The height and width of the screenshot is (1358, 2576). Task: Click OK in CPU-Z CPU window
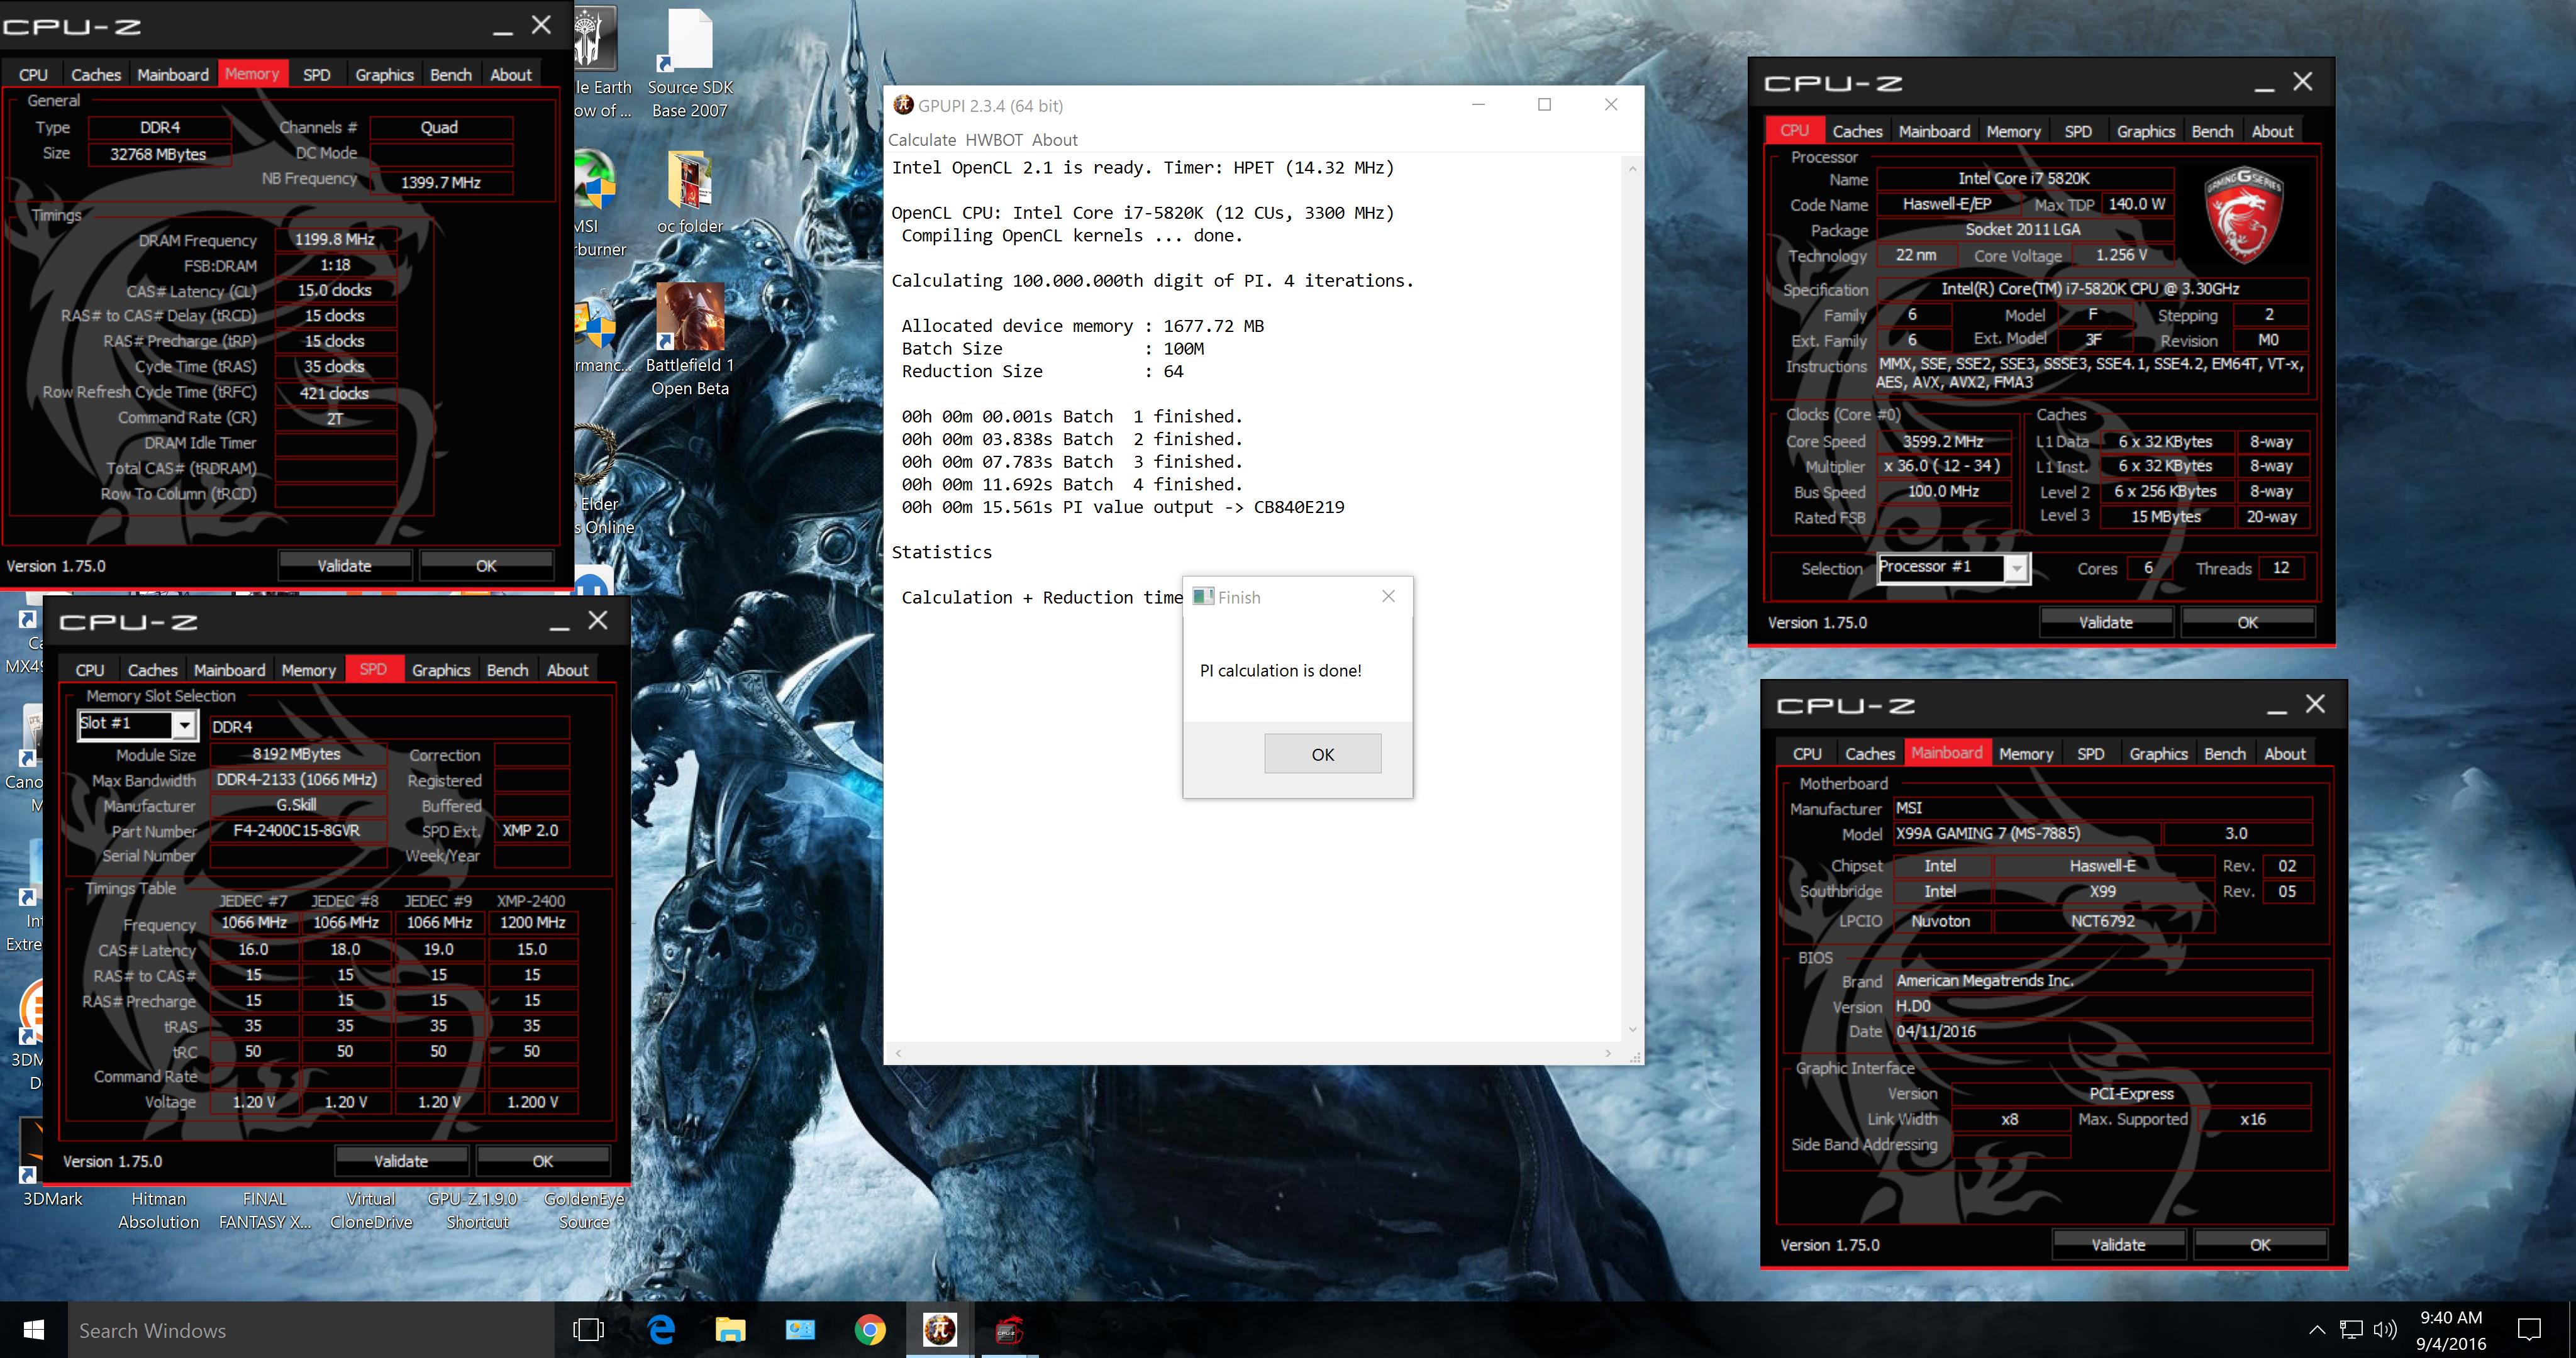pos(2248,622)
